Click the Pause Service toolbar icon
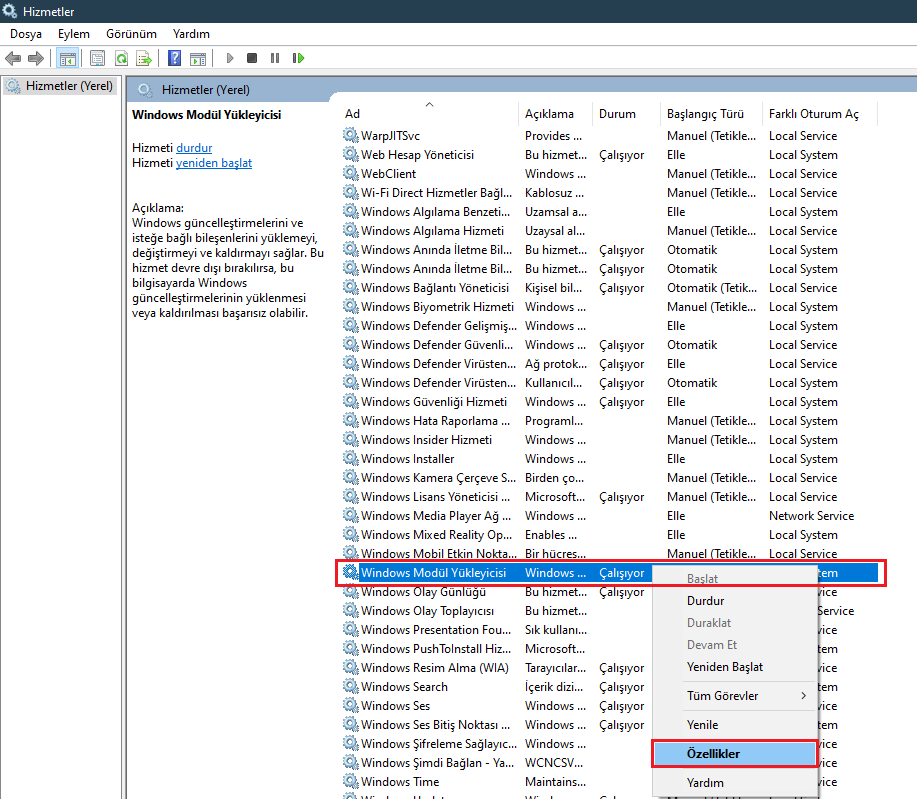Screen dimensions: 917x799 coord(275,58)
